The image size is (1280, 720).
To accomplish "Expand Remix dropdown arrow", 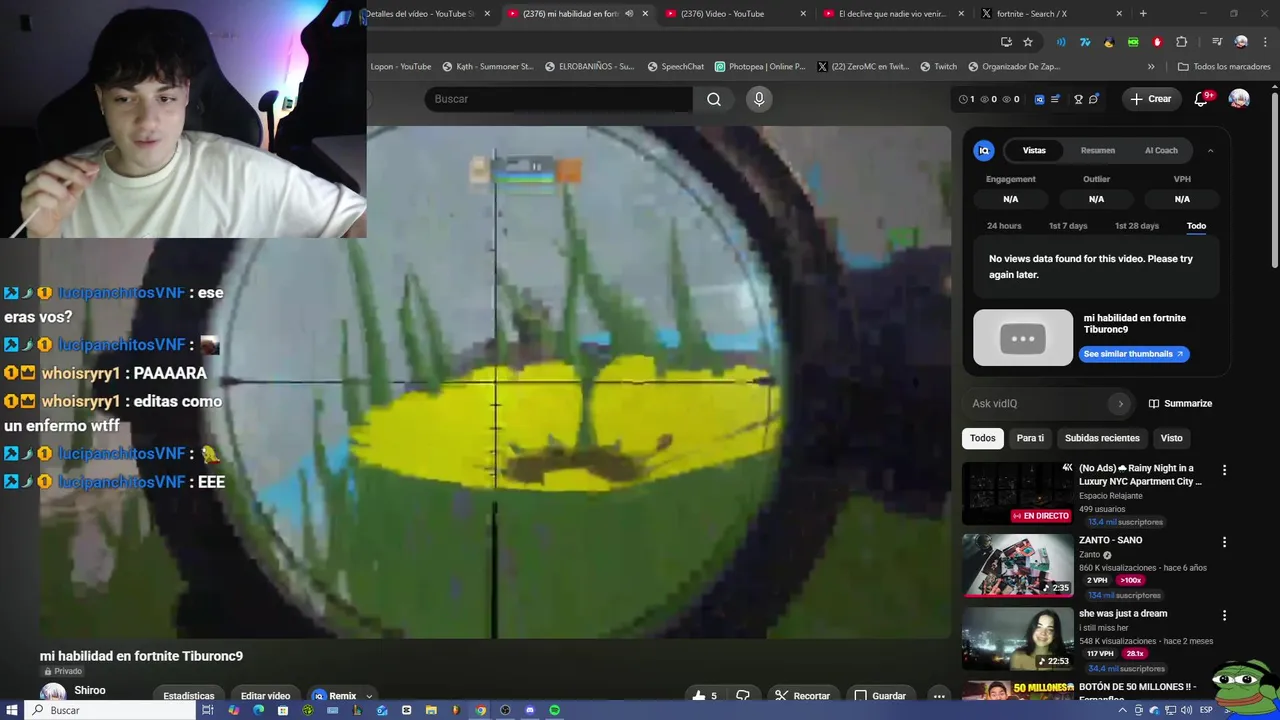I will tap(369, 696).
